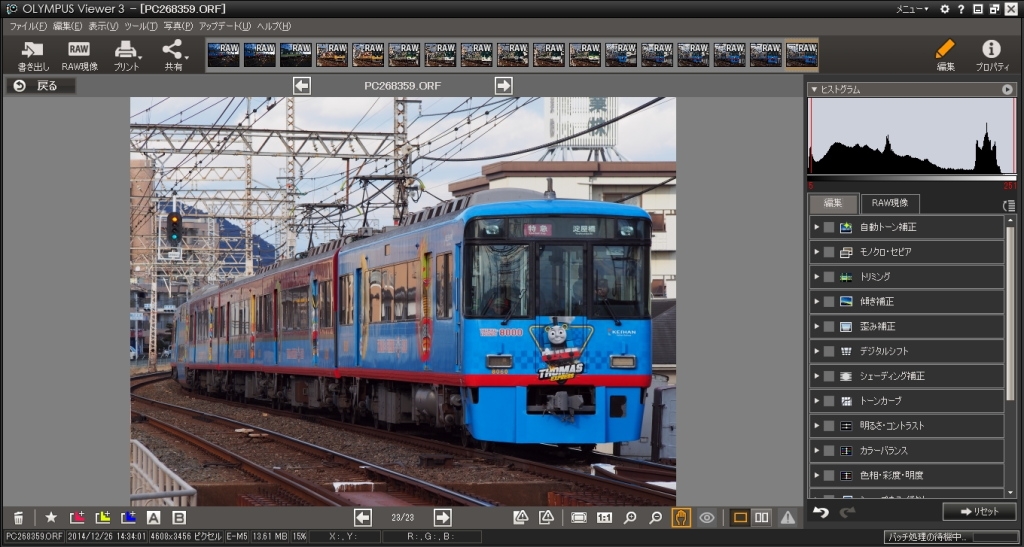Toggle the eye preview icon
The image size is (1024, 547).
tap(707, 518)
